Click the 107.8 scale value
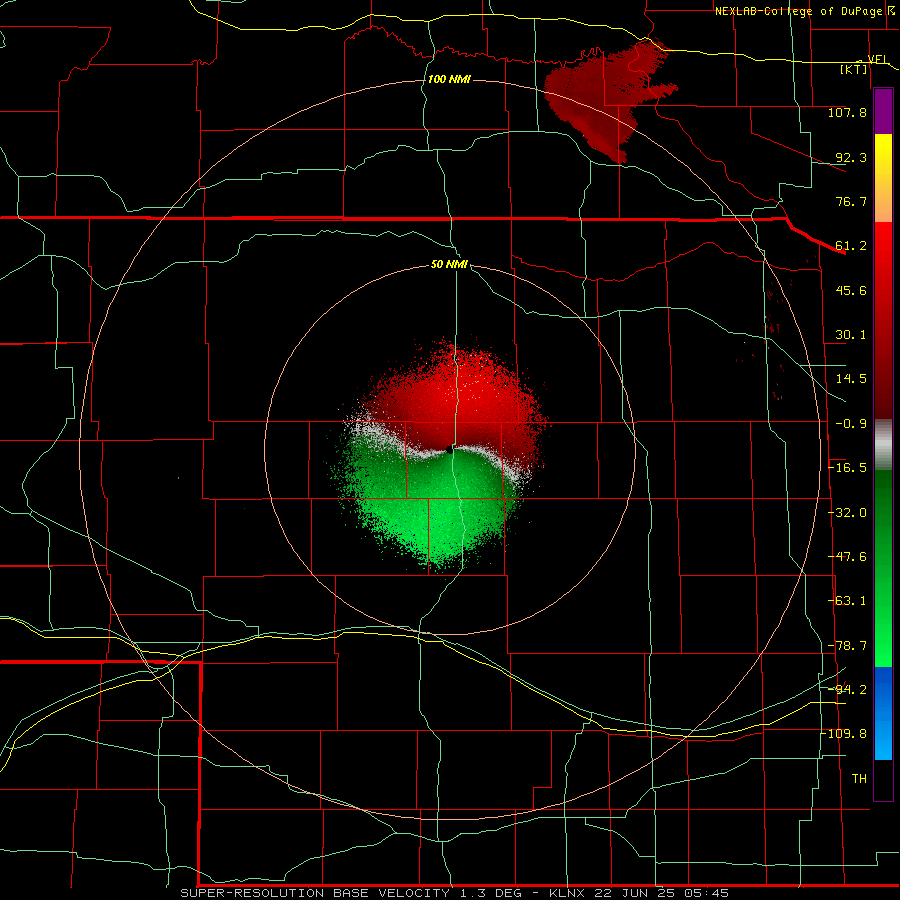The width and height of the screenshot is (900, 900). (847, 112)
